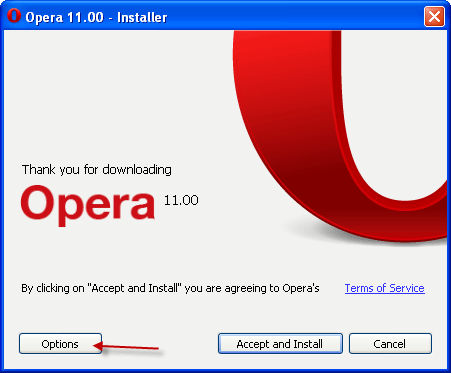451x373 pixels.
Task: Click Accept and Install button
Action: [280, 344]
